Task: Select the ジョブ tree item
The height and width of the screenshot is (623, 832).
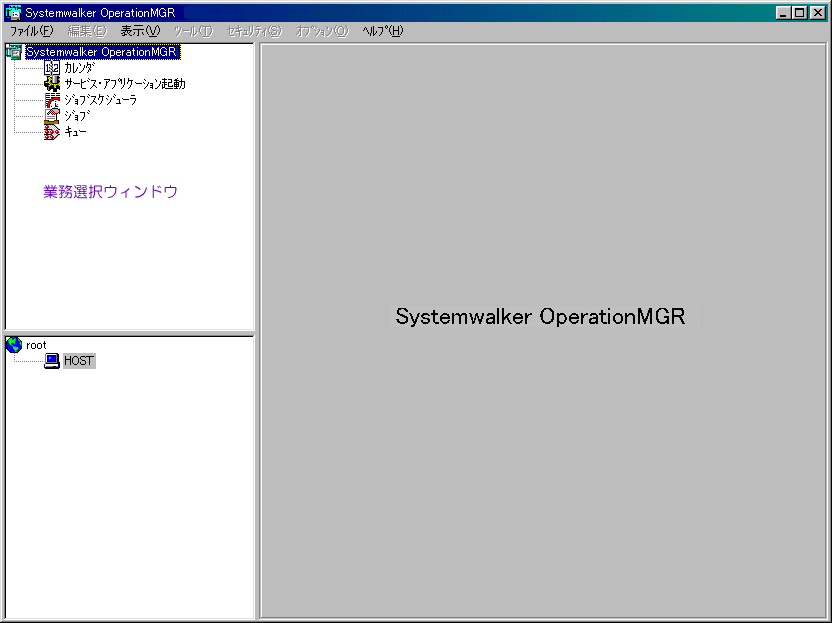Action: (77, 116)
